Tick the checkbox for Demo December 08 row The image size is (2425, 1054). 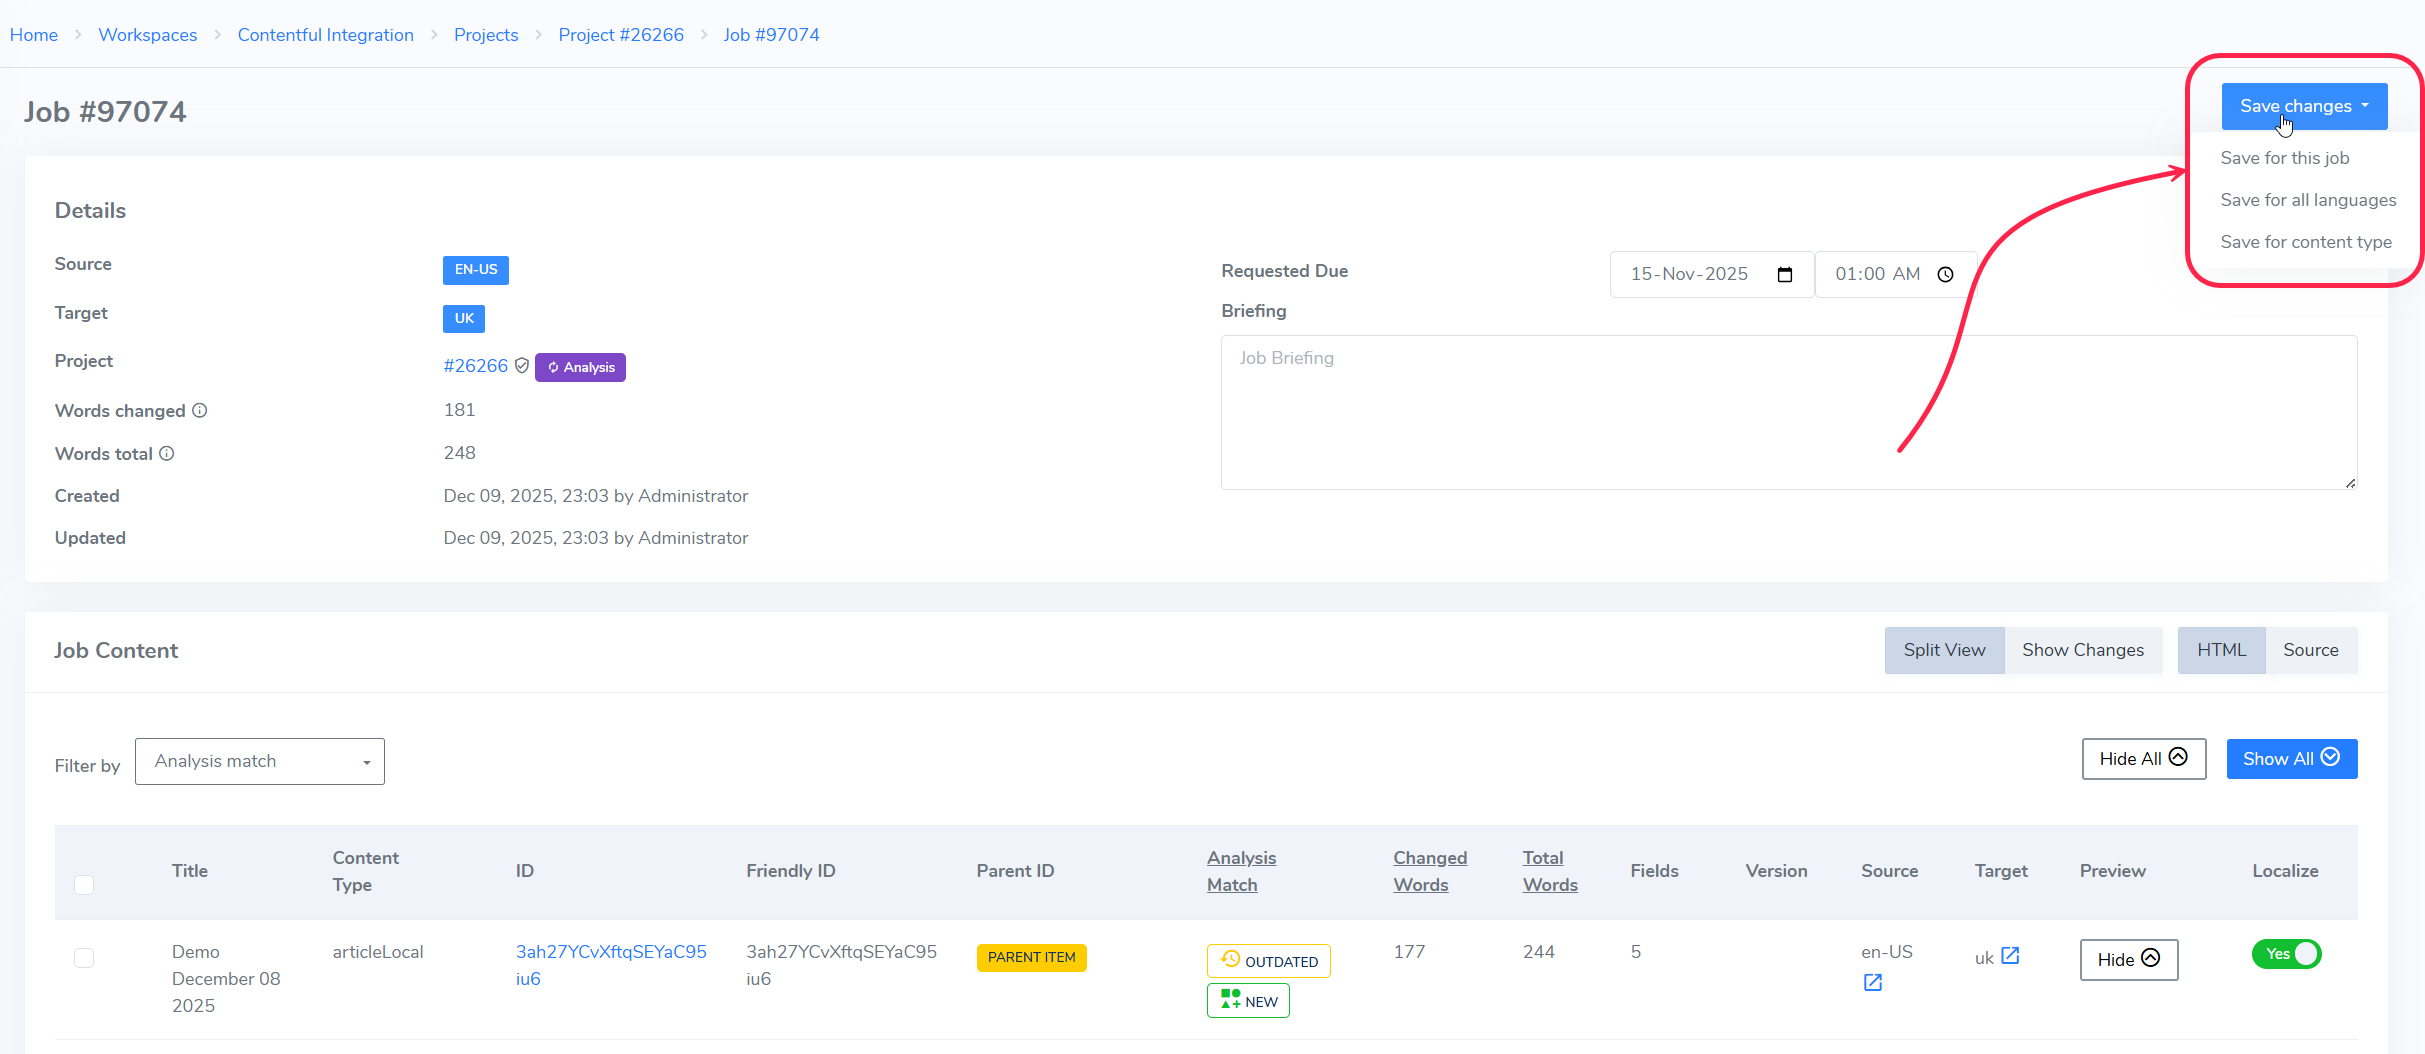[x=84, y=958]
